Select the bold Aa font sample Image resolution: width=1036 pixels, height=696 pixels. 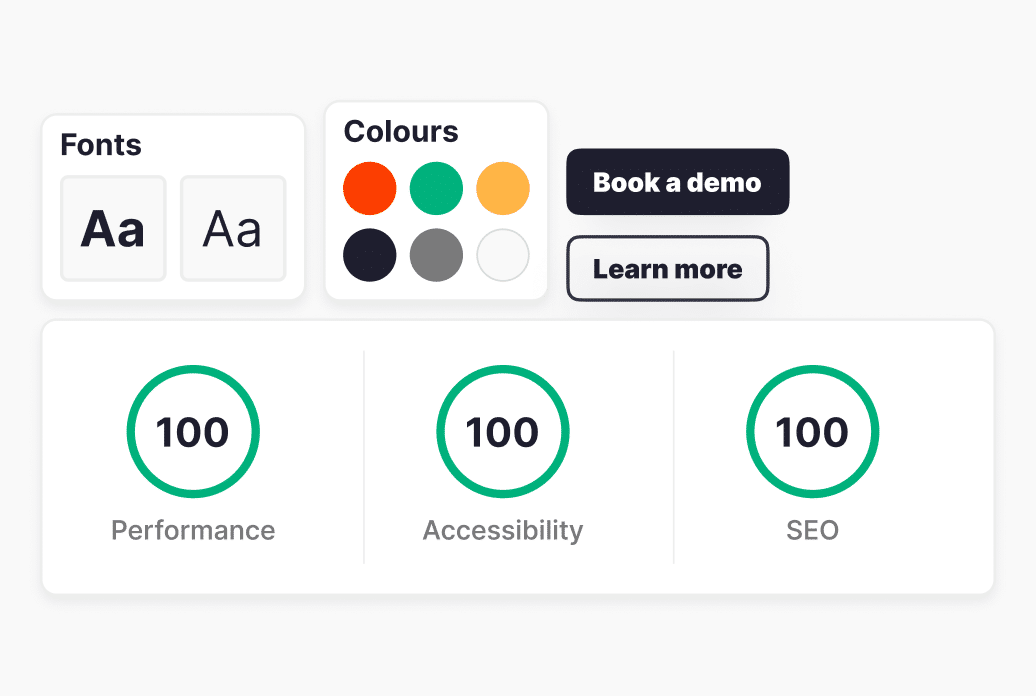(113, 228)
